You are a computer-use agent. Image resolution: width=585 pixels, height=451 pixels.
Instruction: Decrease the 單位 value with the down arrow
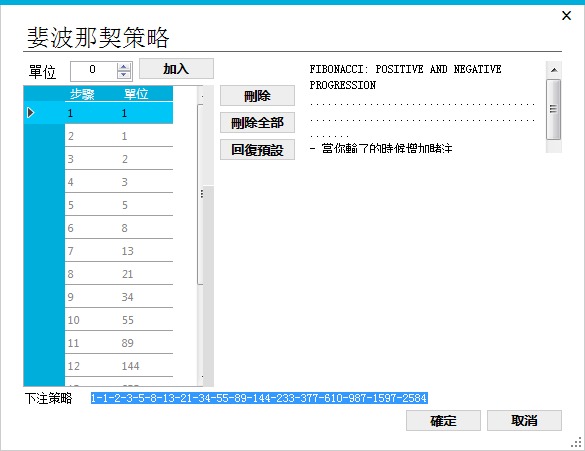click(123, 75)
